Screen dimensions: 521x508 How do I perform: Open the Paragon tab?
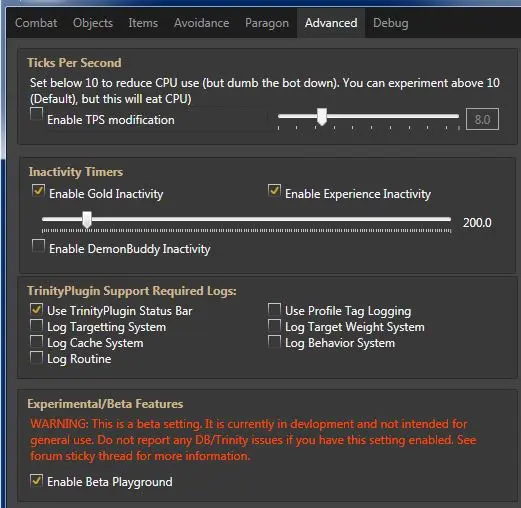pyautogui.click(x=267, y=23)
